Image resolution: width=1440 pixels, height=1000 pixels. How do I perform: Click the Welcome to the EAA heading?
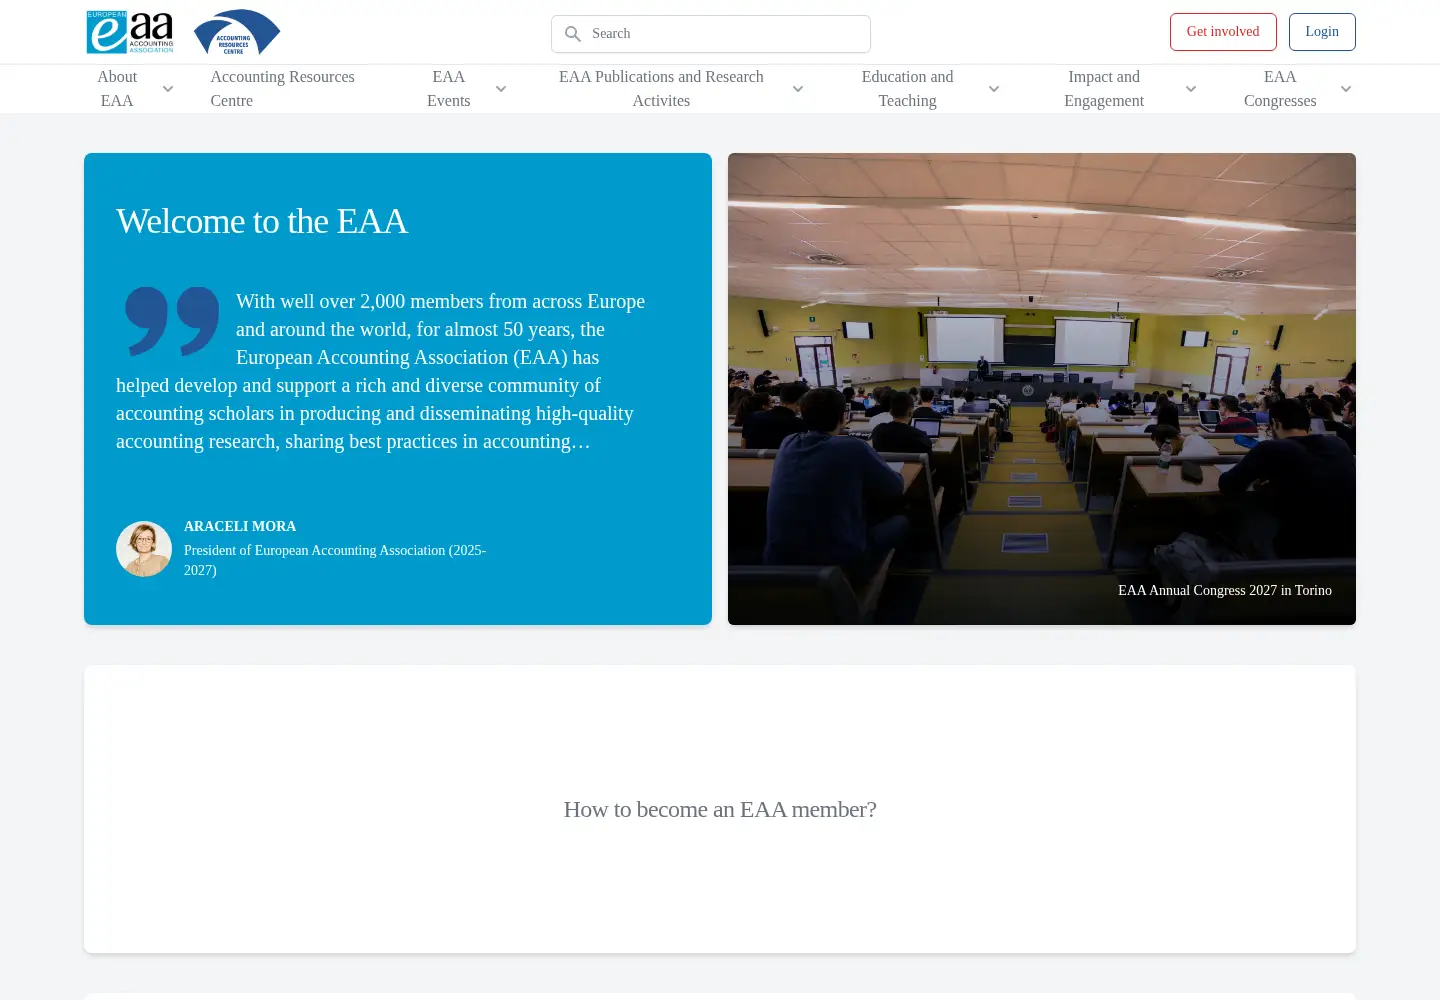[262, 221]
